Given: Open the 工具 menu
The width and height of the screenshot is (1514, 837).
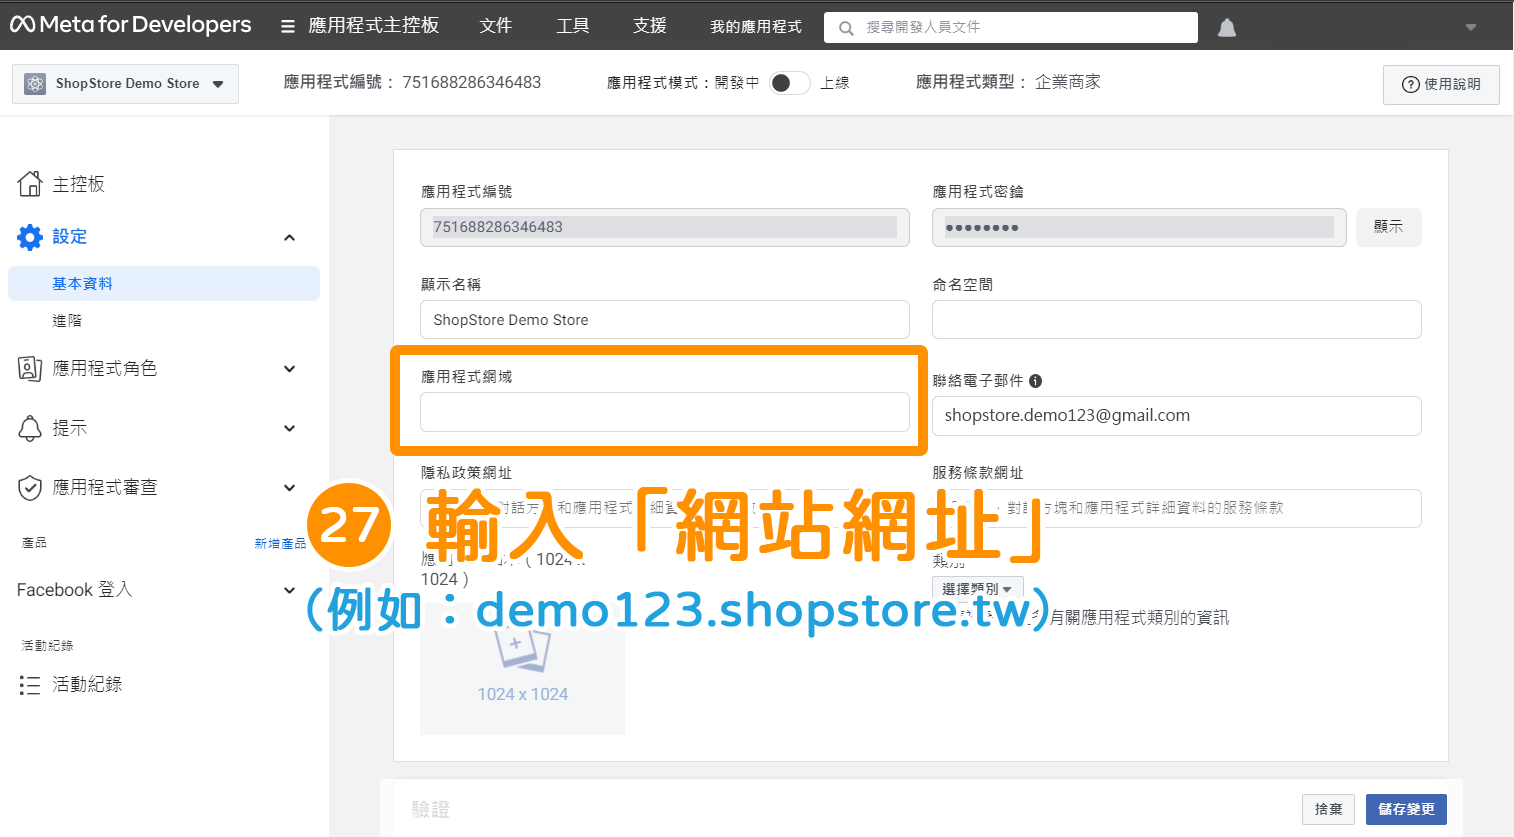Looking at the screenshot, I should (573, 26).
